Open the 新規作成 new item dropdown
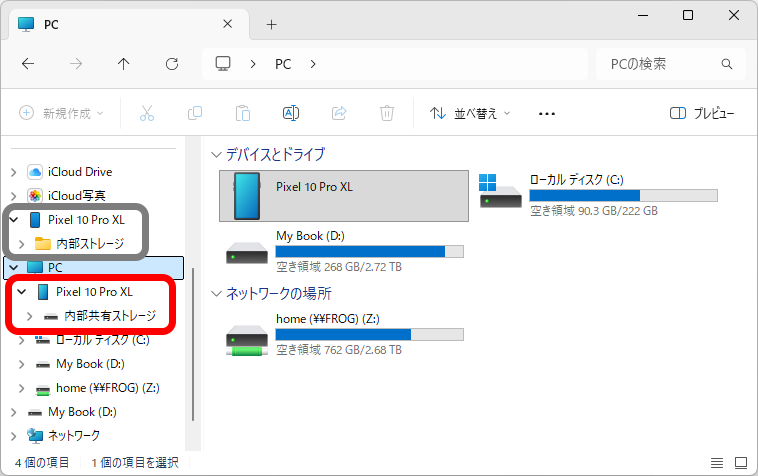 pyautogui.click(x=61, y=114)
